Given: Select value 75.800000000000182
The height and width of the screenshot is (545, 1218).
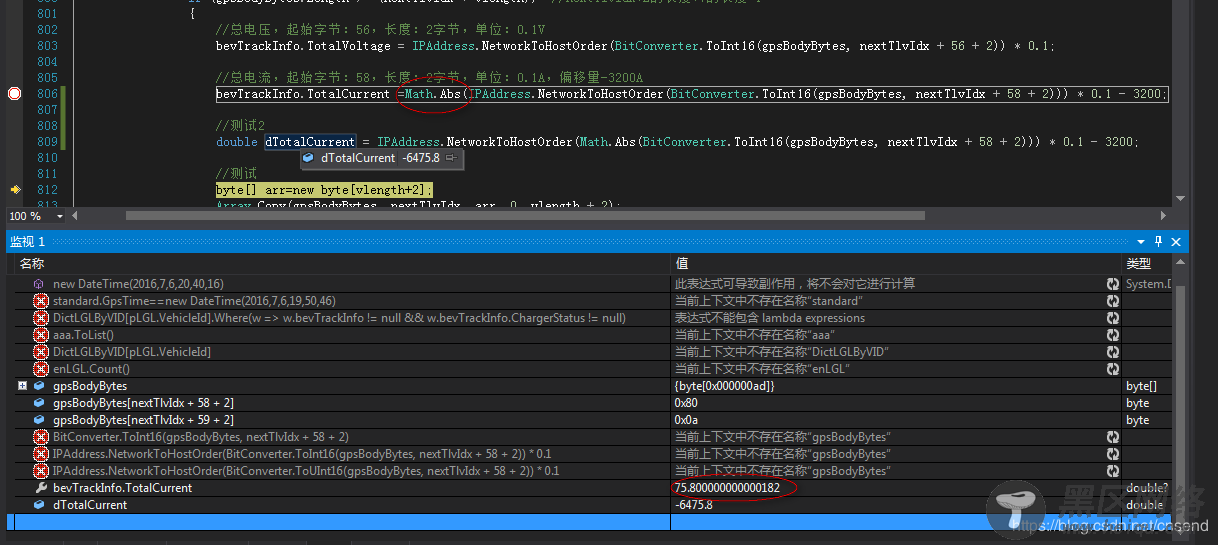Looking at the screenshot, I should 727,488.
